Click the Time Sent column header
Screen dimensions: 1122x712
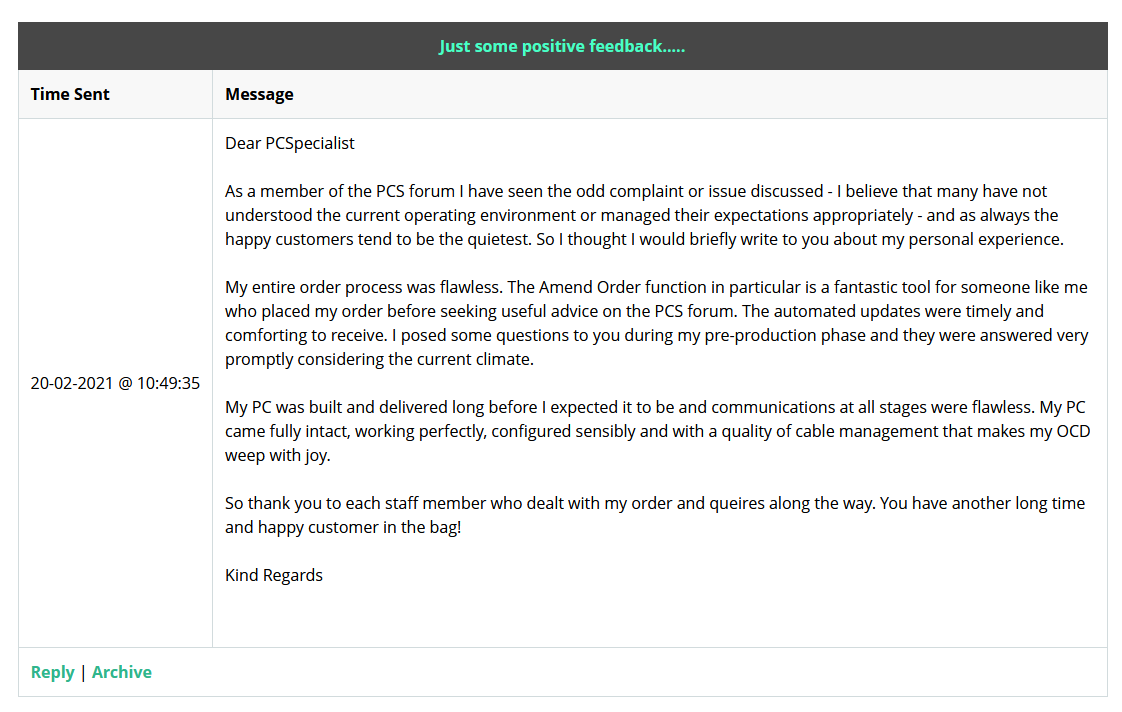(70, 94)
